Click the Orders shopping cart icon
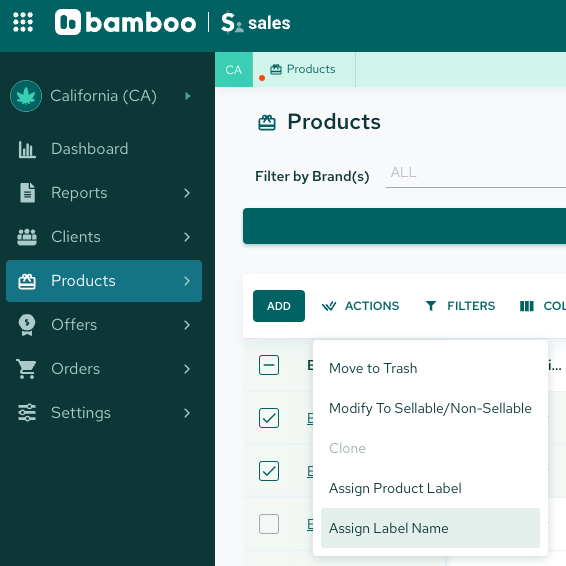 [26, 369]
